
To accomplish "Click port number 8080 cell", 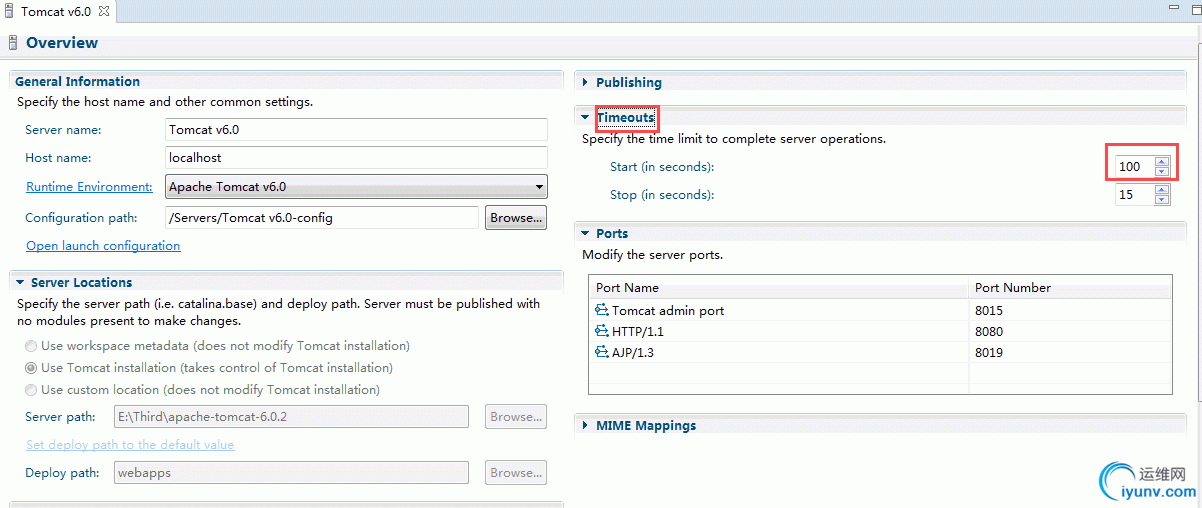I will pos(1070,331).
